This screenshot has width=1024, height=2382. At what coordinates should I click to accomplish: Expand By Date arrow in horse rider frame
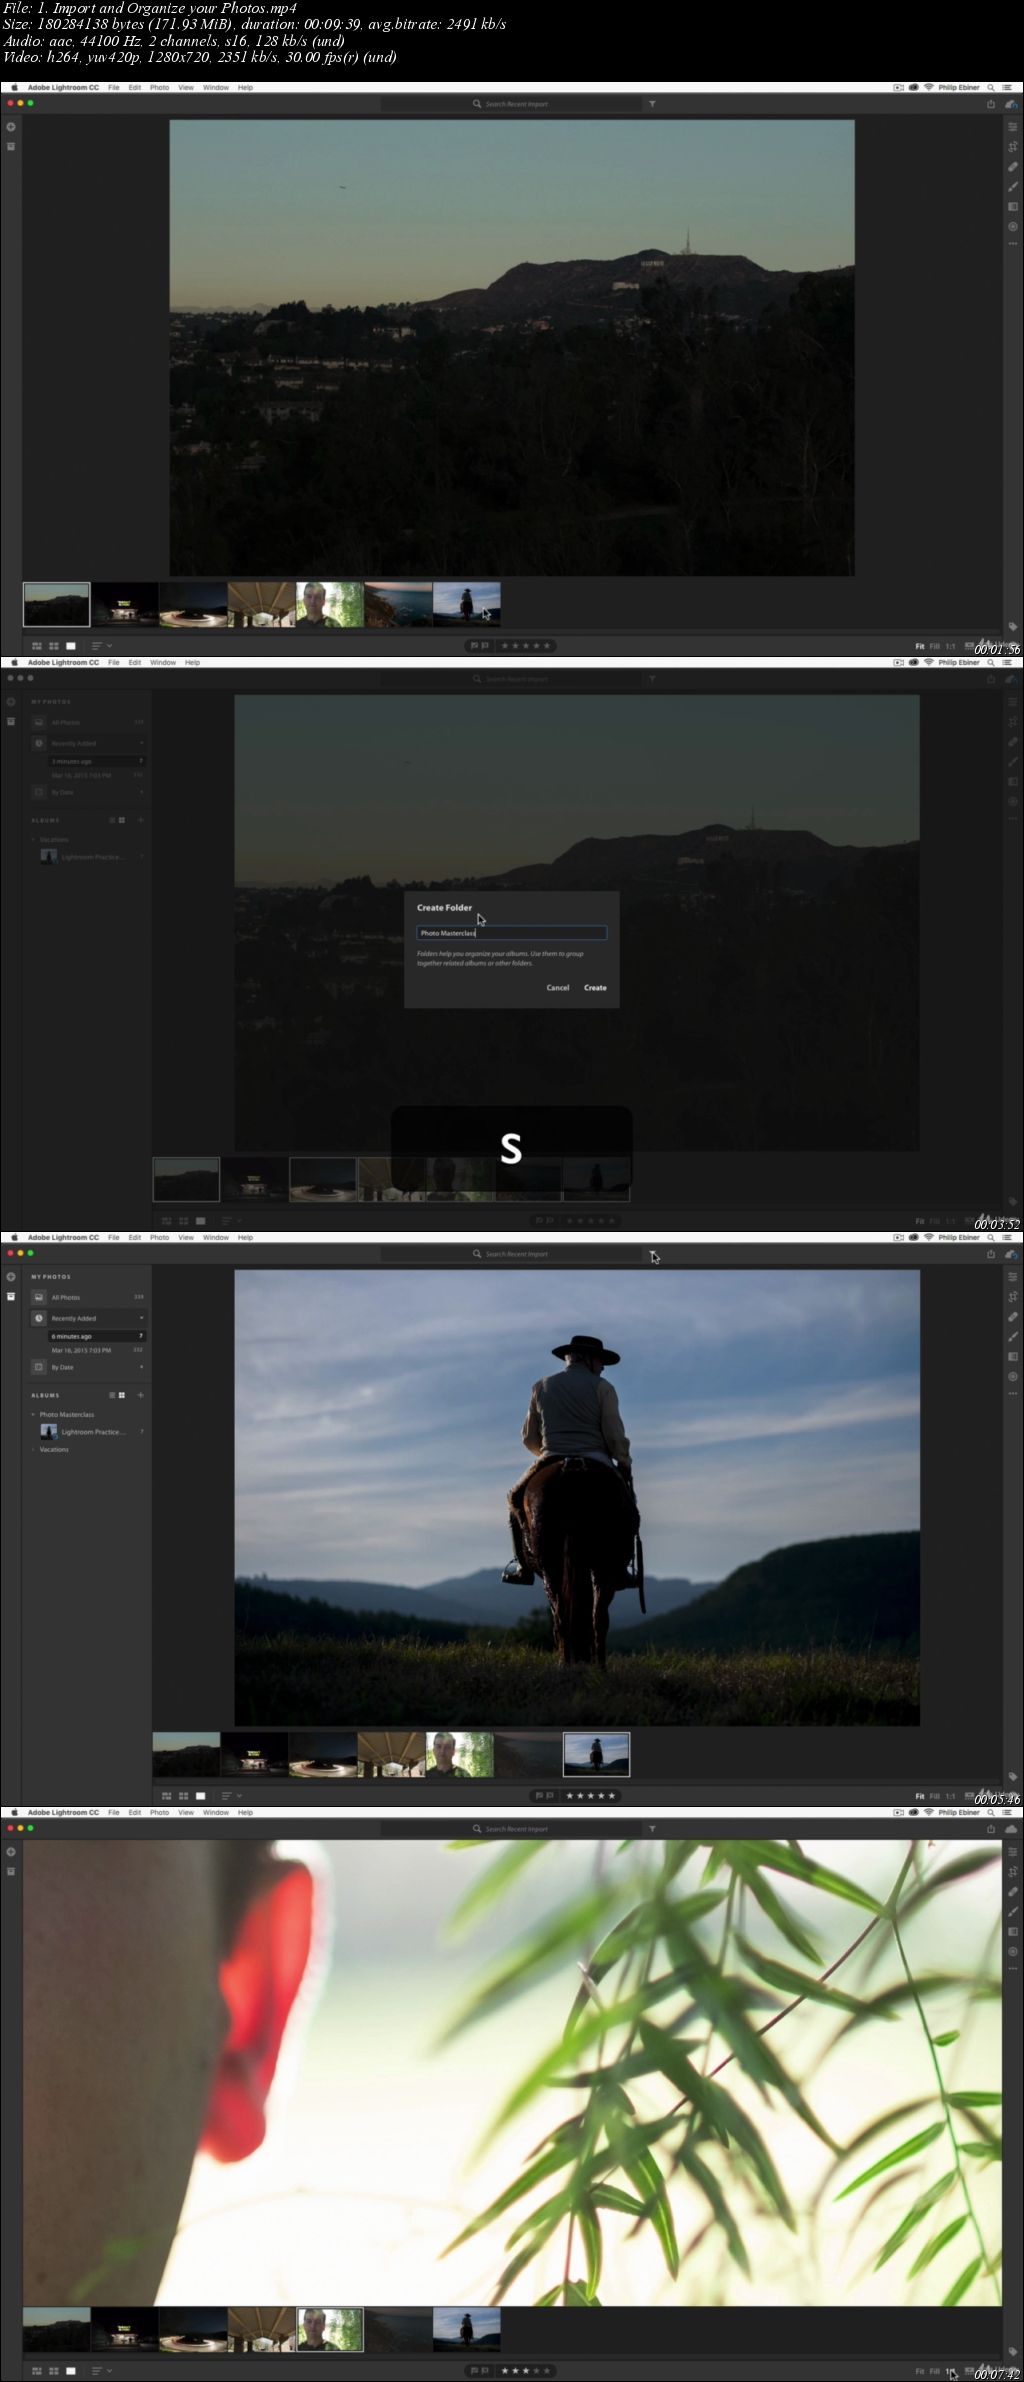tap(141, 1367)
